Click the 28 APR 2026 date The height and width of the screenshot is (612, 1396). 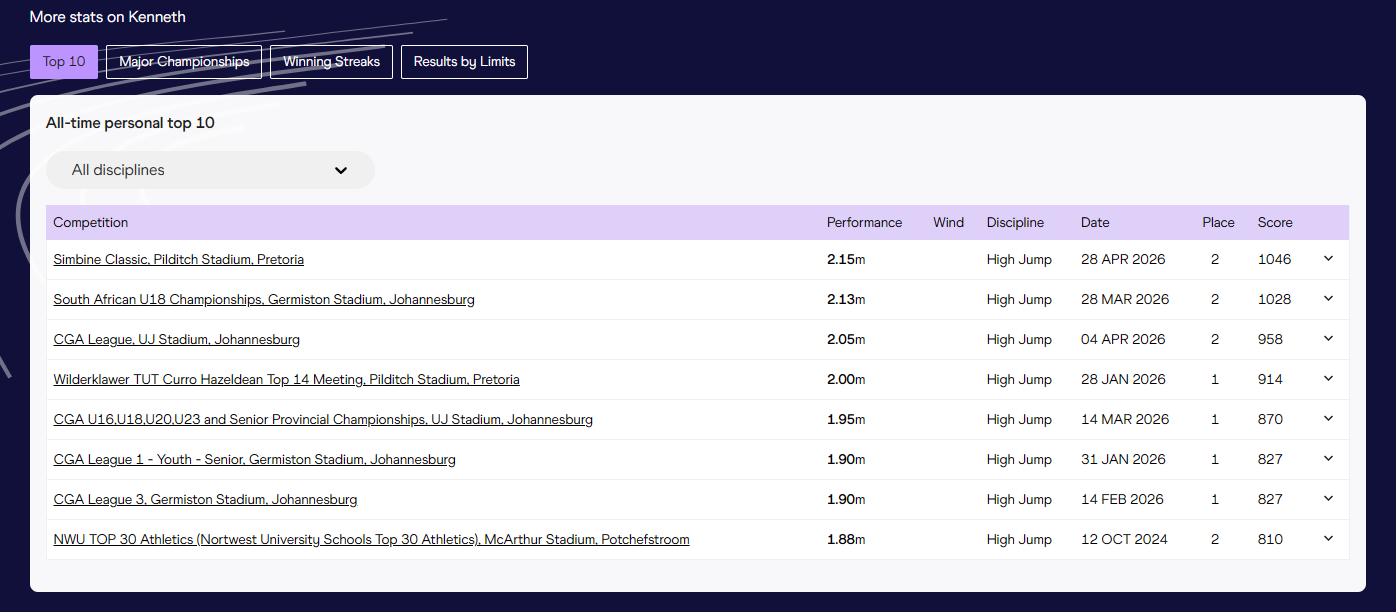(1123, 259)
